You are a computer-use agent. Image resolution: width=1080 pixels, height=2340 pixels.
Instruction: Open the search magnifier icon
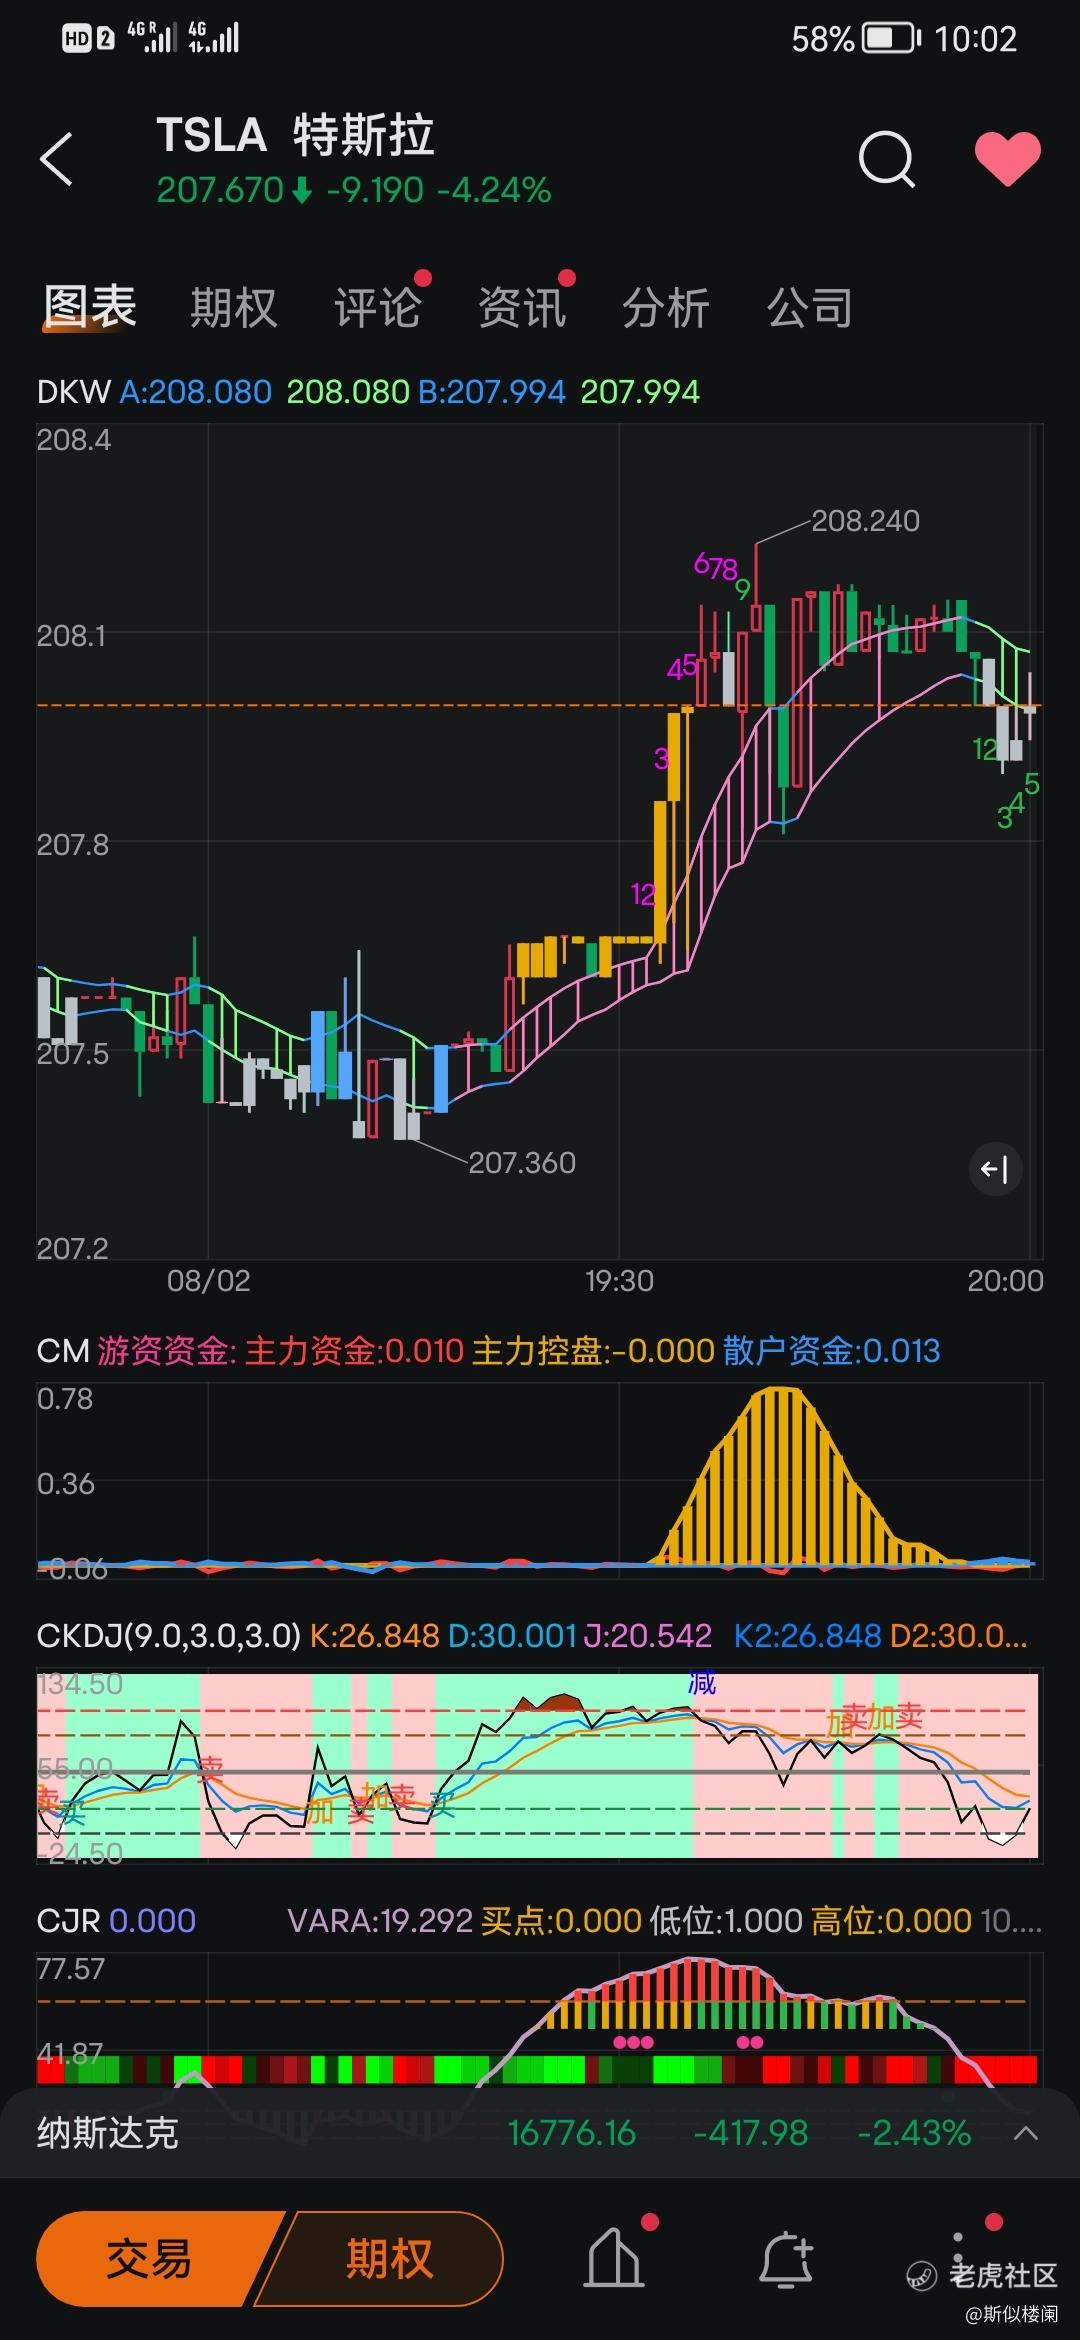pos(887,159)
